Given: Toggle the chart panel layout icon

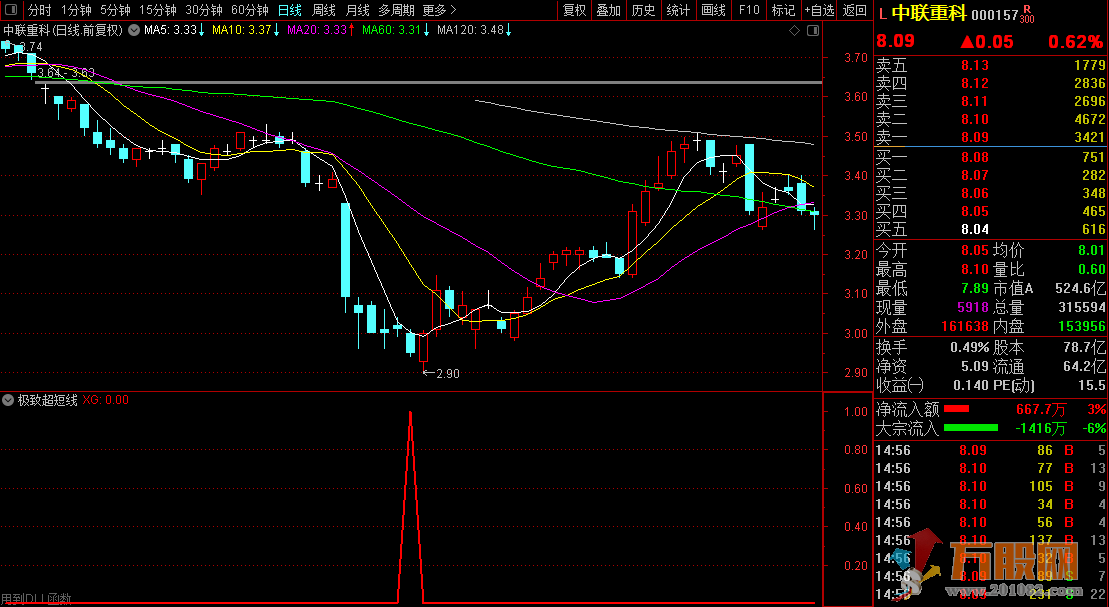Looking at the screenshot, I should [813, 30].
